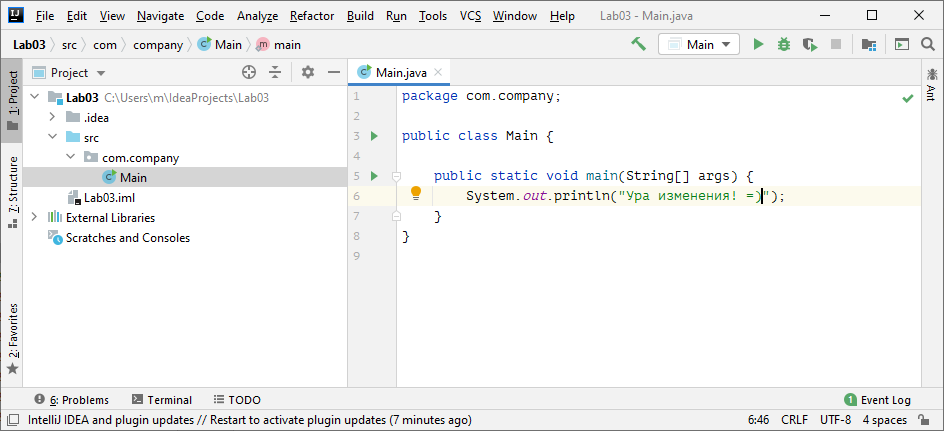Open Project panel settings gear
The width and height of the screenshot is (944, 431).
[308, 73]
